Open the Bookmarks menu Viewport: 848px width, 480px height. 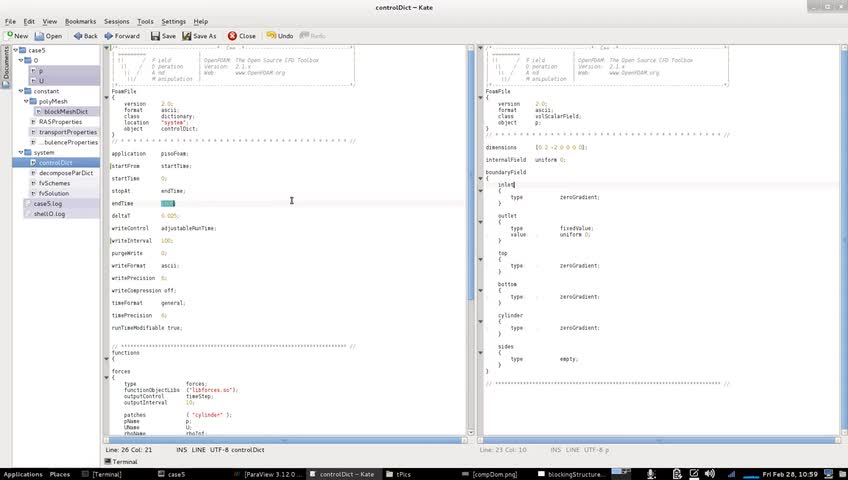pyautogui.click(x=80, y=21)
